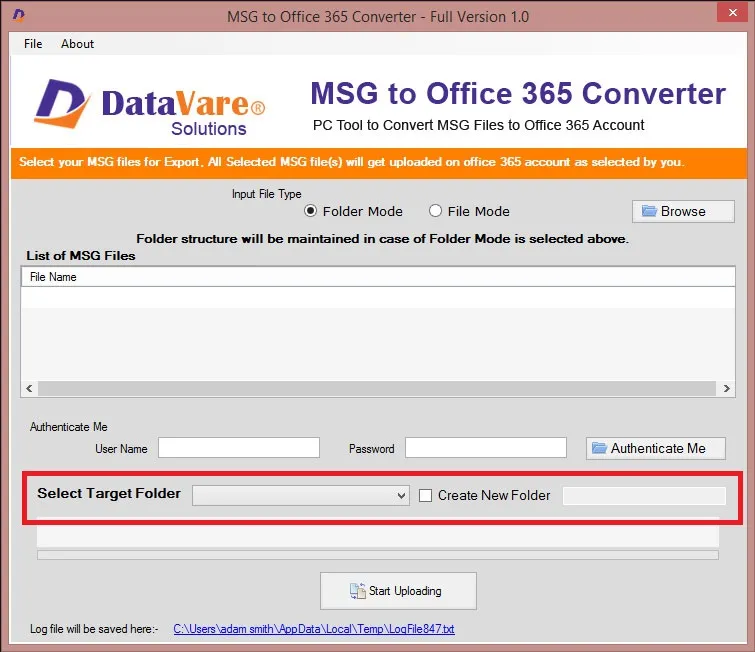The image size is (755, 652).
Task: Enable the Create New Folder checkbox
Action: (425, 496)
